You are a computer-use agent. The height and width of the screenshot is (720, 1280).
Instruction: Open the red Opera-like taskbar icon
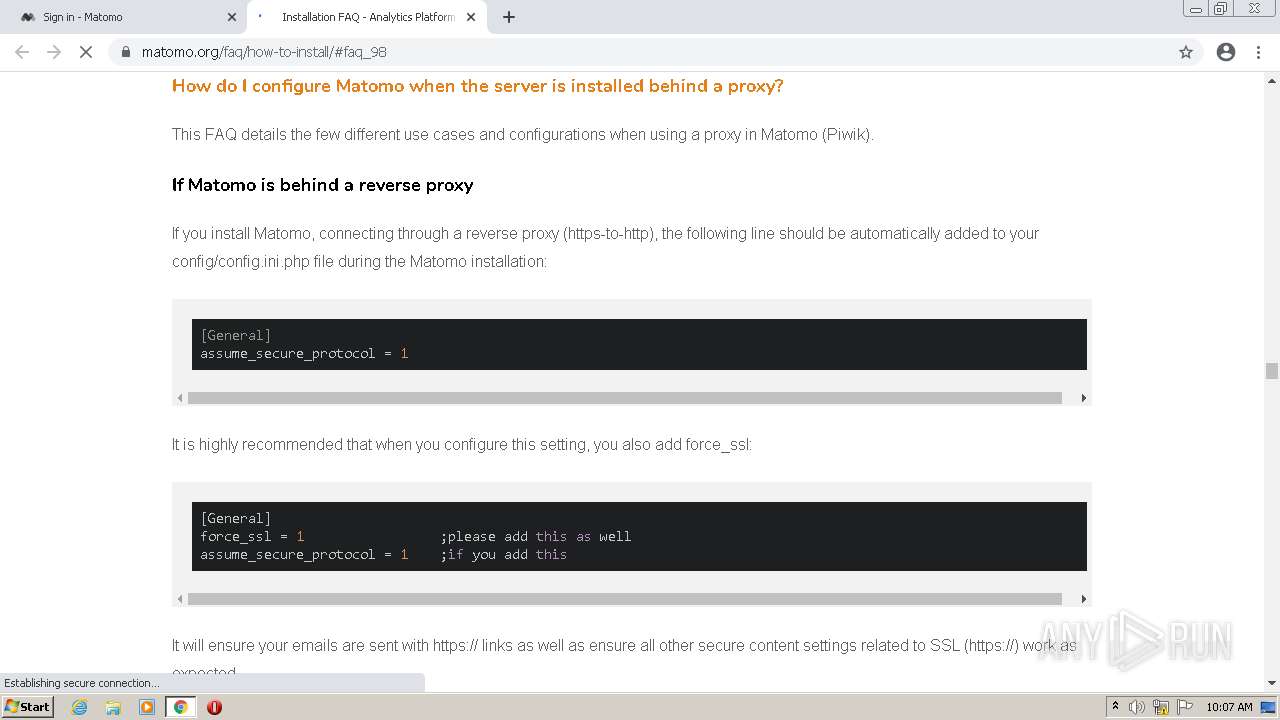click(x=214, y=707)
